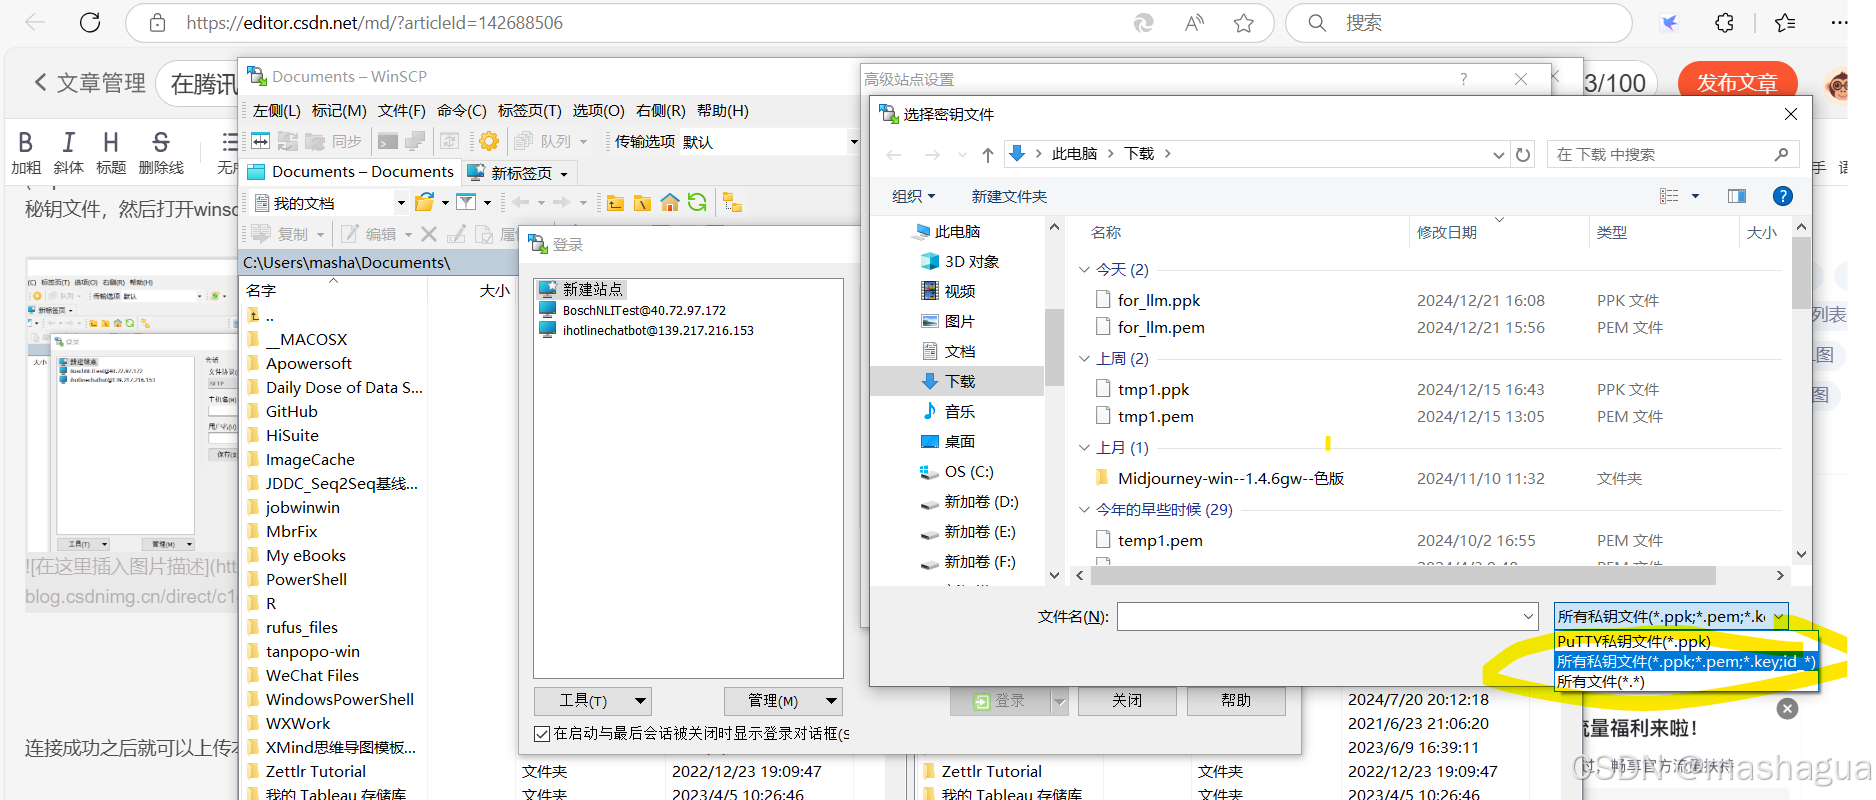Open the 管理(M) dropdown in login dialog
Viewport: 1876px width, 800px height.
pyautogui.click(x=782, y=701)
